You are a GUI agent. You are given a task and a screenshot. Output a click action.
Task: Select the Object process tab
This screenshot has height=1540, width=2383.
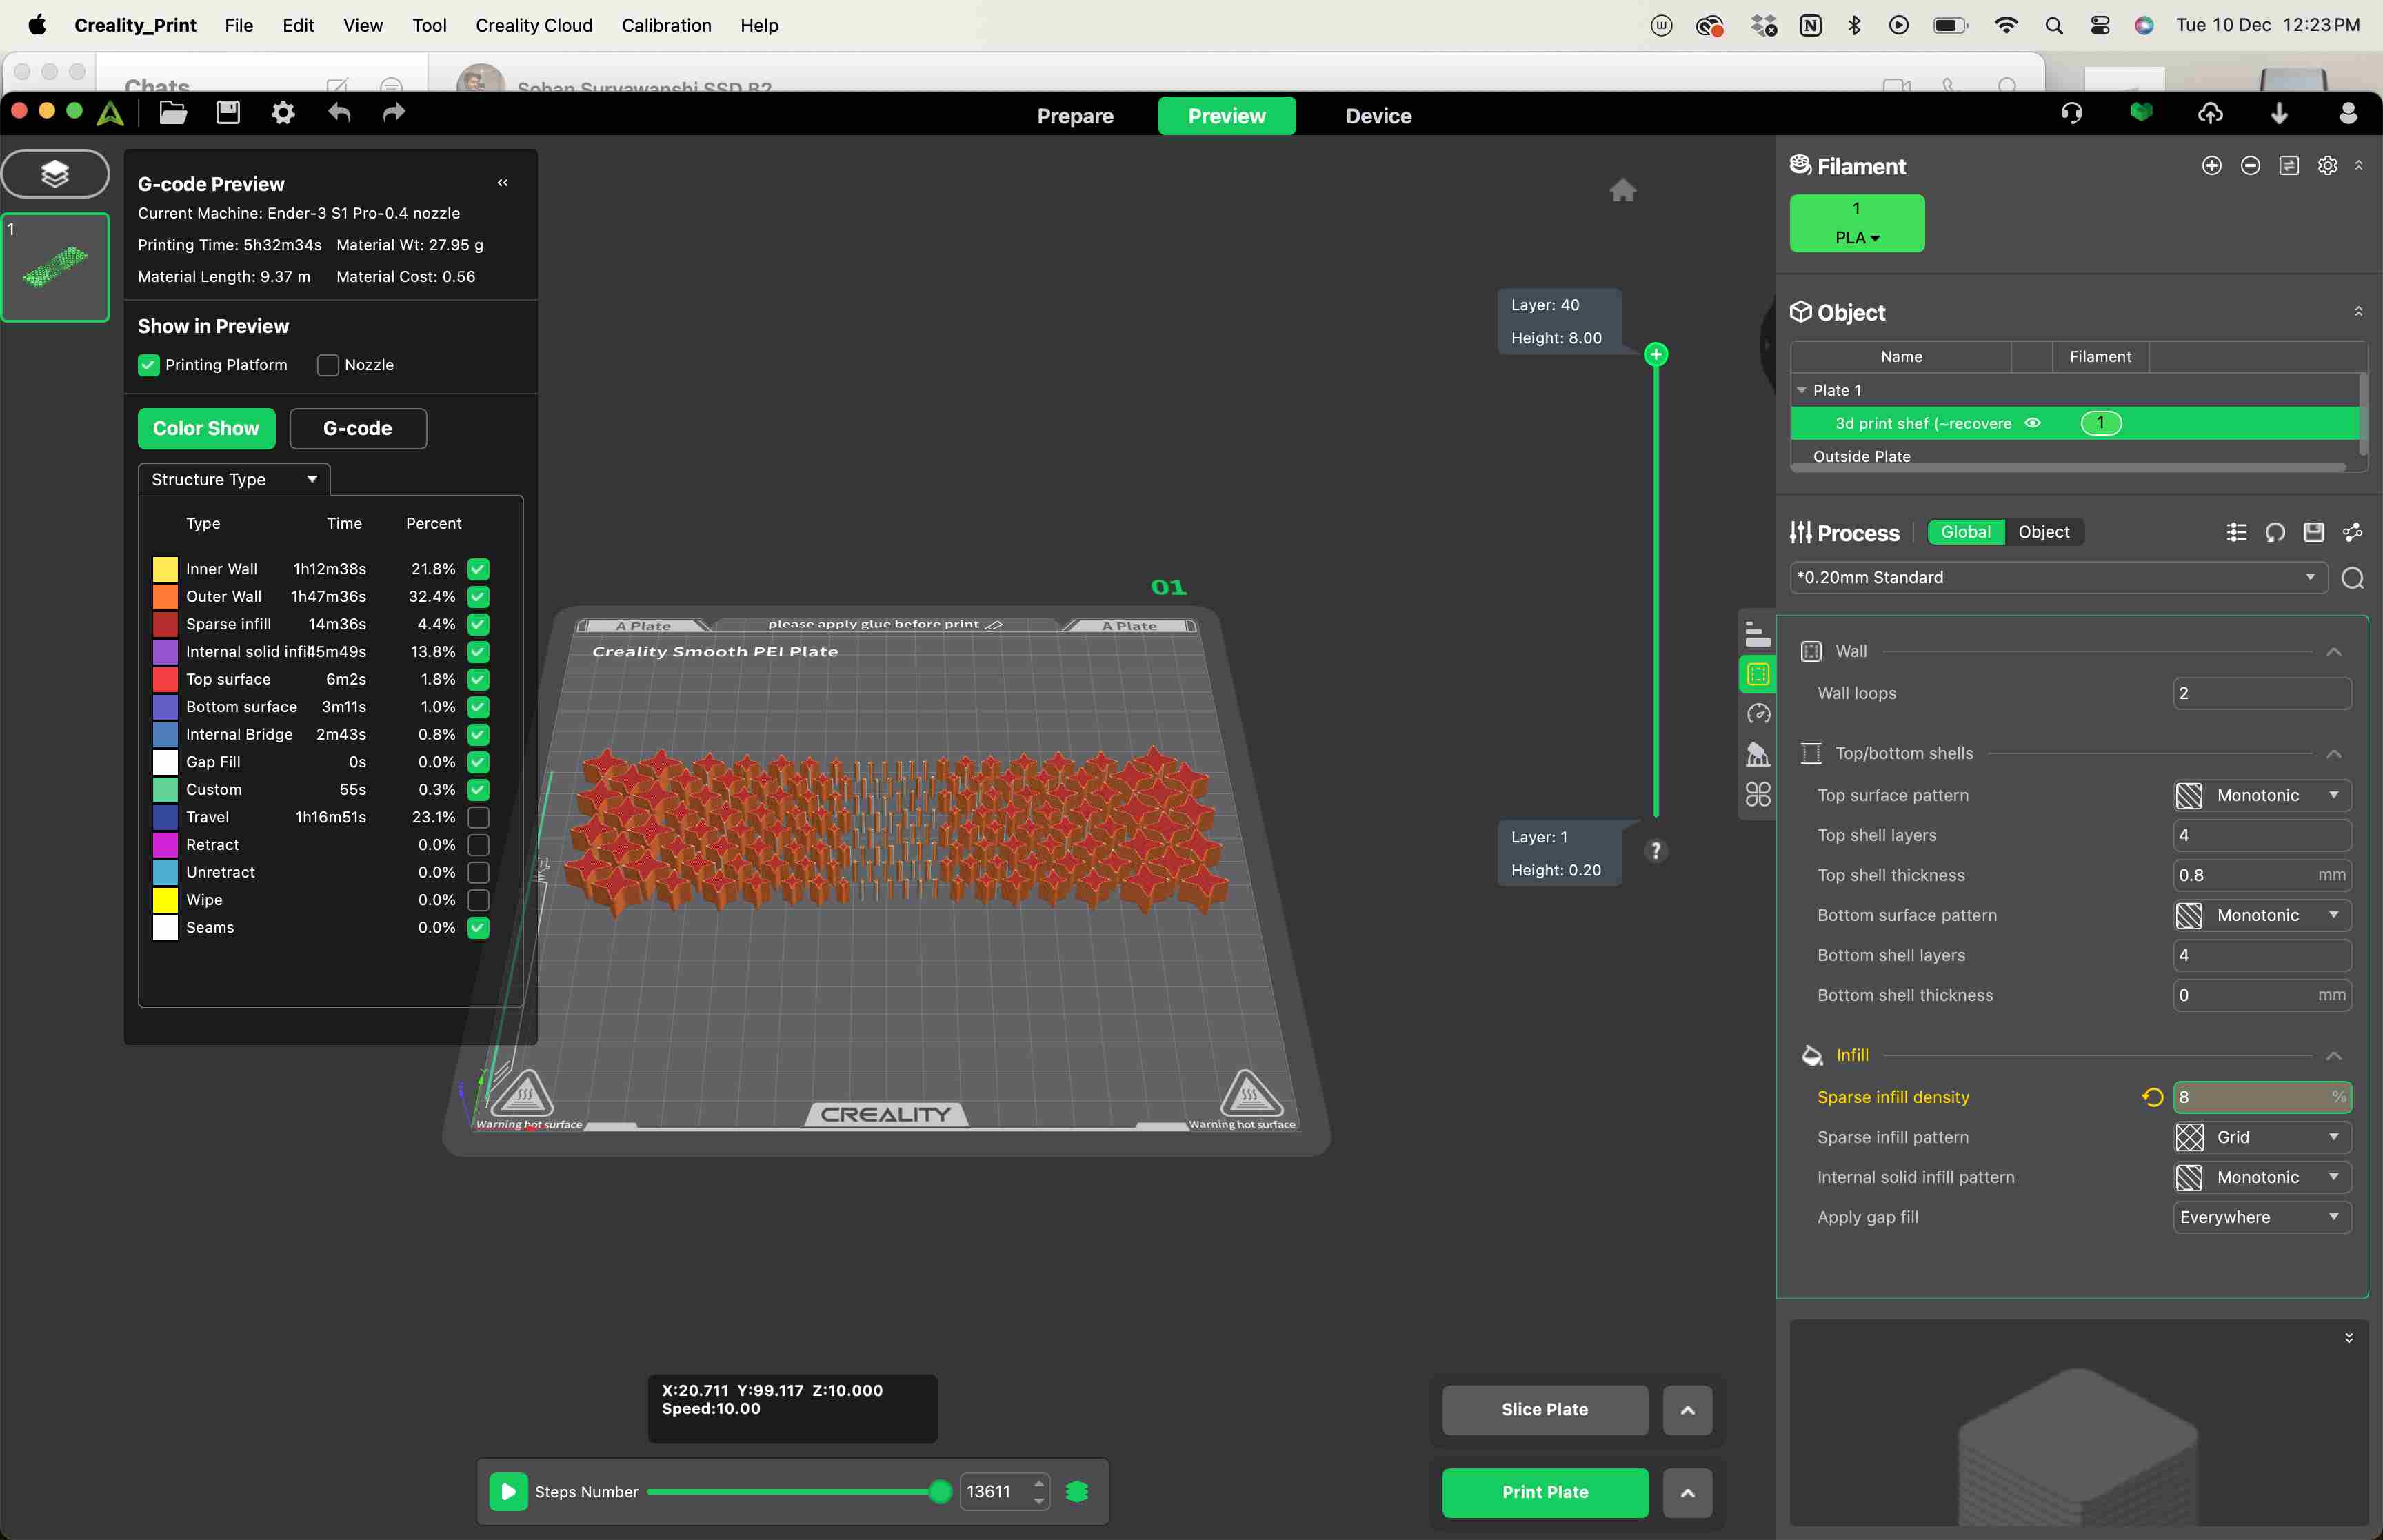pos(2043,532)
